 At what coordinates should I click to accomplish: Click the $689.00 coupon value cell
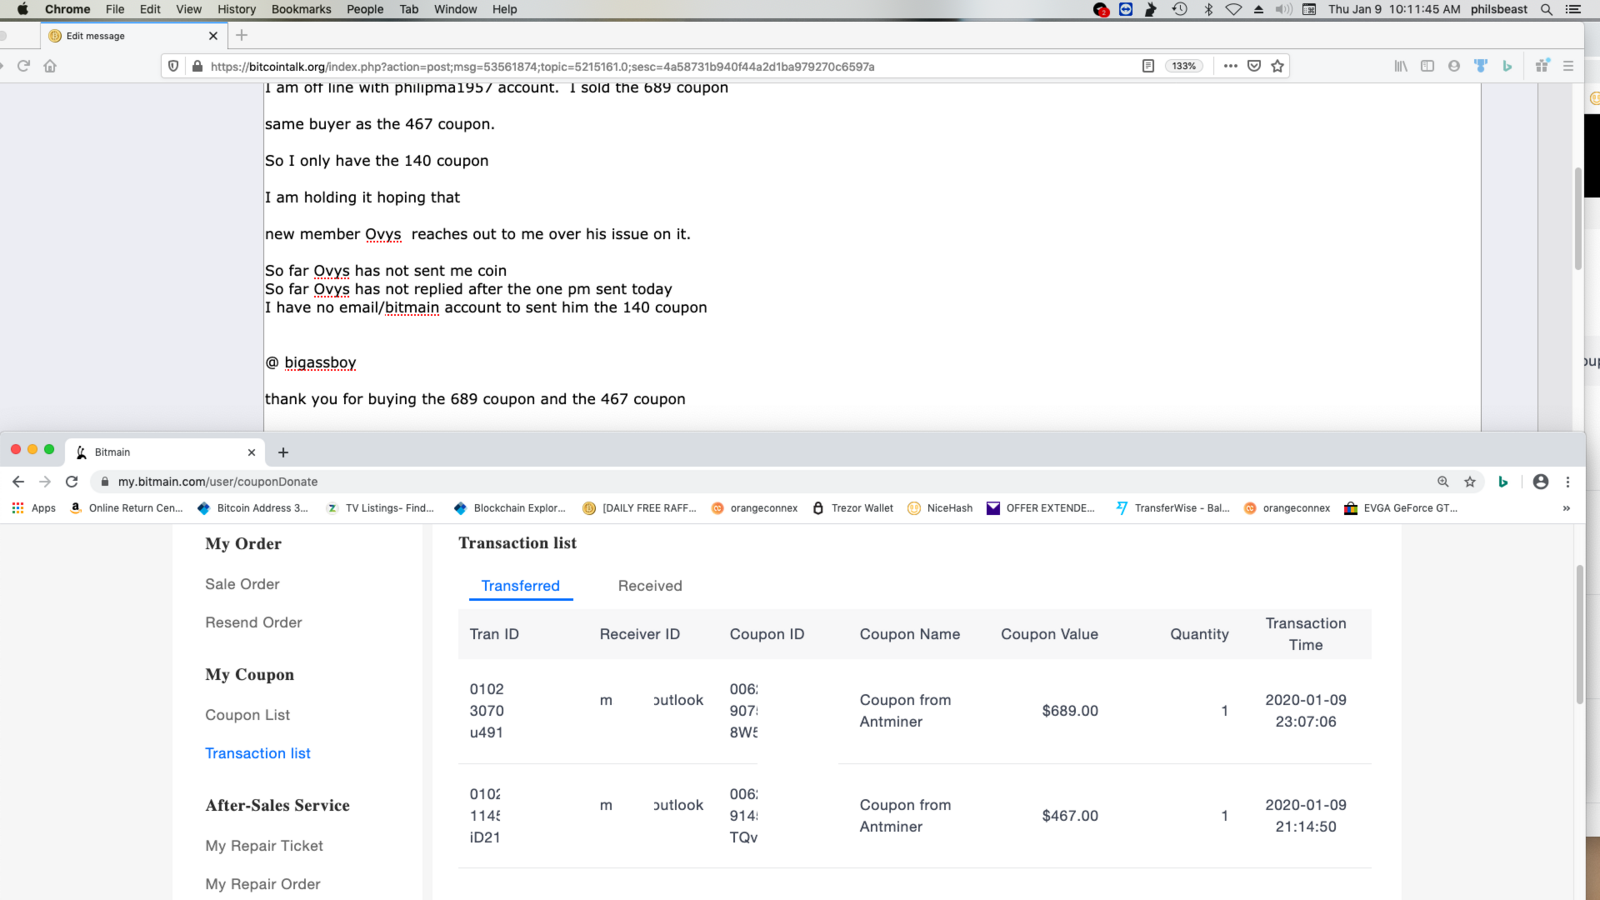coord(1070,711)
